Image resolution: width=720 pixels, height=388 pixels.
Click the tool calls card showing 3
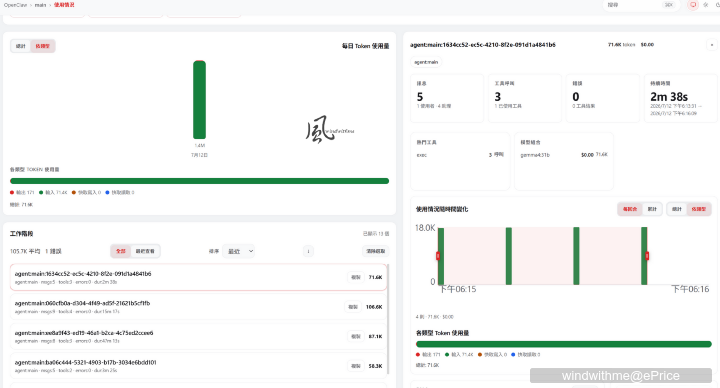[525, 98]
